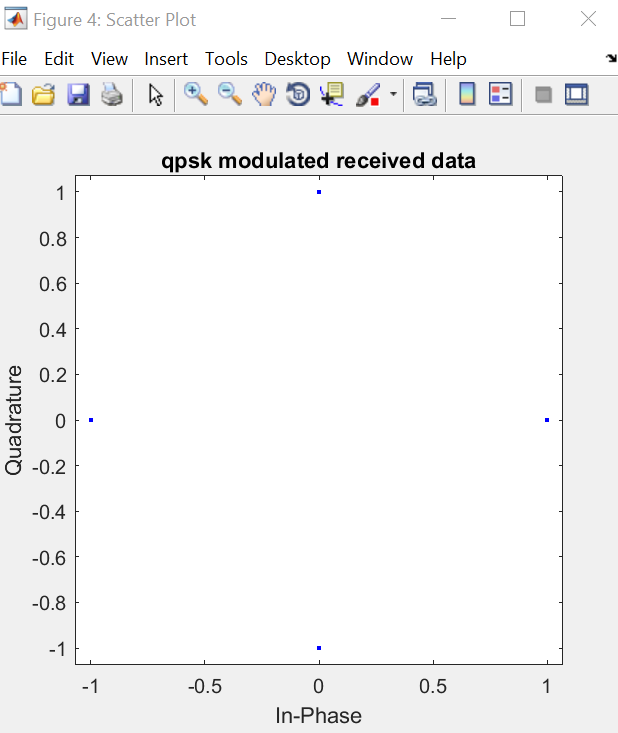Open the Help menu

[448, 59]
